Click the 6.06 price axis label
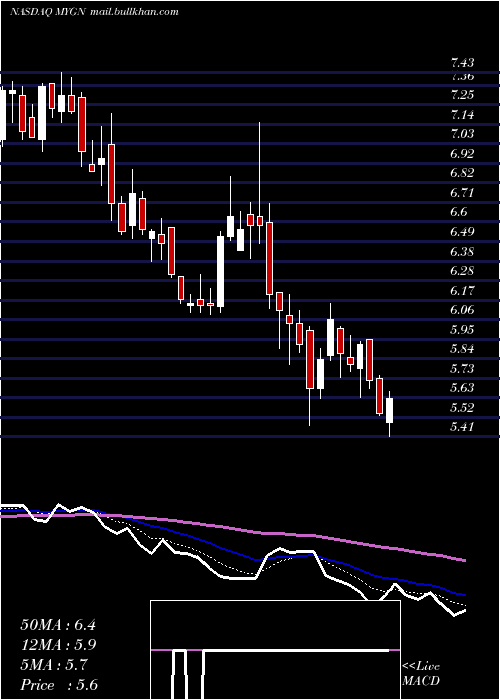The height and width of the screenshot is (700, 500). [x=462, y=310]
